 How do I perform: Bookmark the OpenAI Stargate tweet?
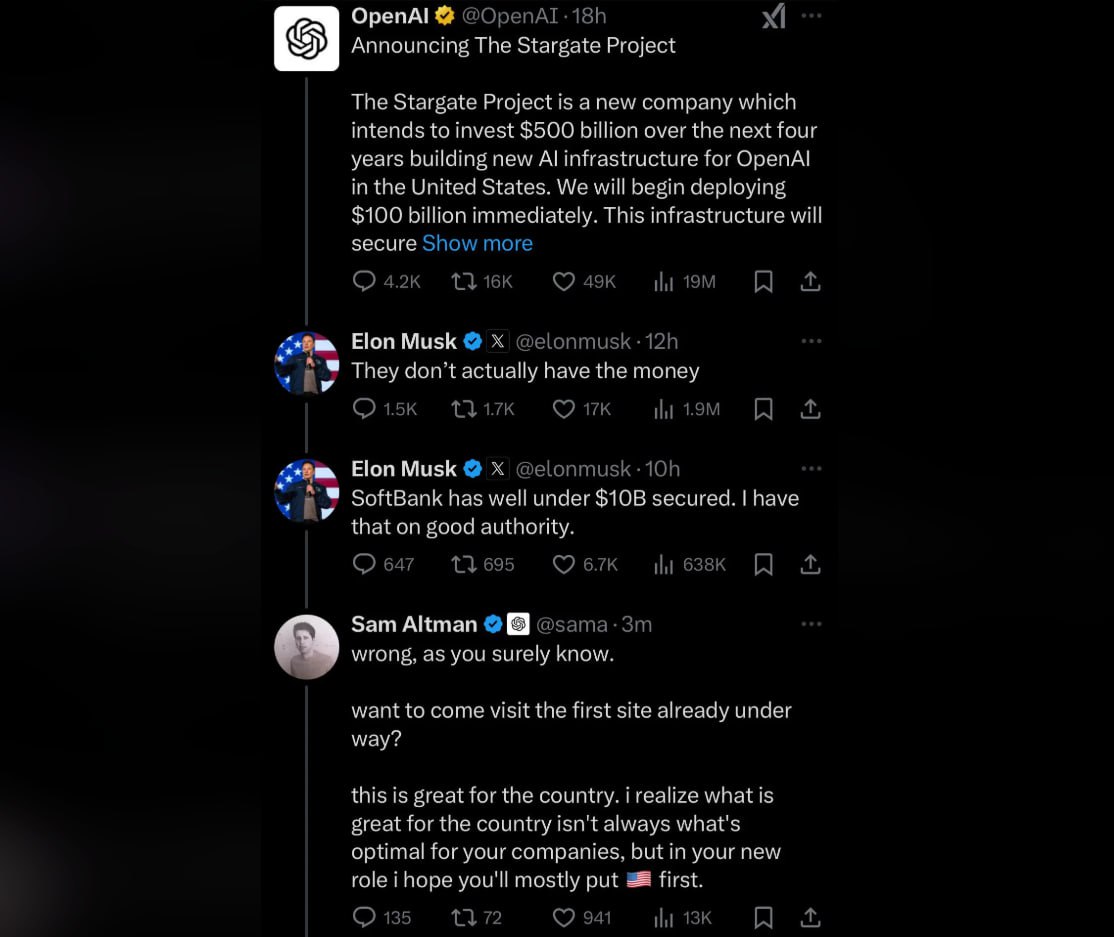763,282
